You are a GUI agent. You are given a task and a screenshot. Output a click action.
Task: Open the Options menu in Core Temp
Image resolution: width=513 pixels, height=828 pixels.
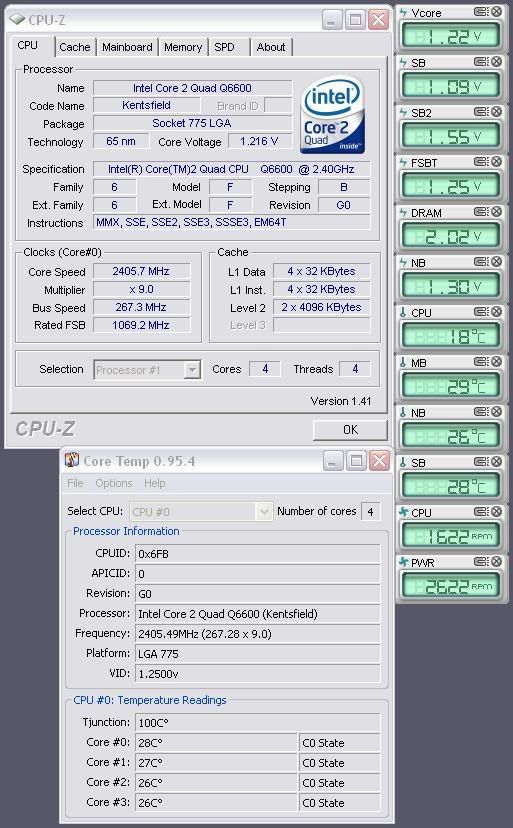(x=114, y=483)
